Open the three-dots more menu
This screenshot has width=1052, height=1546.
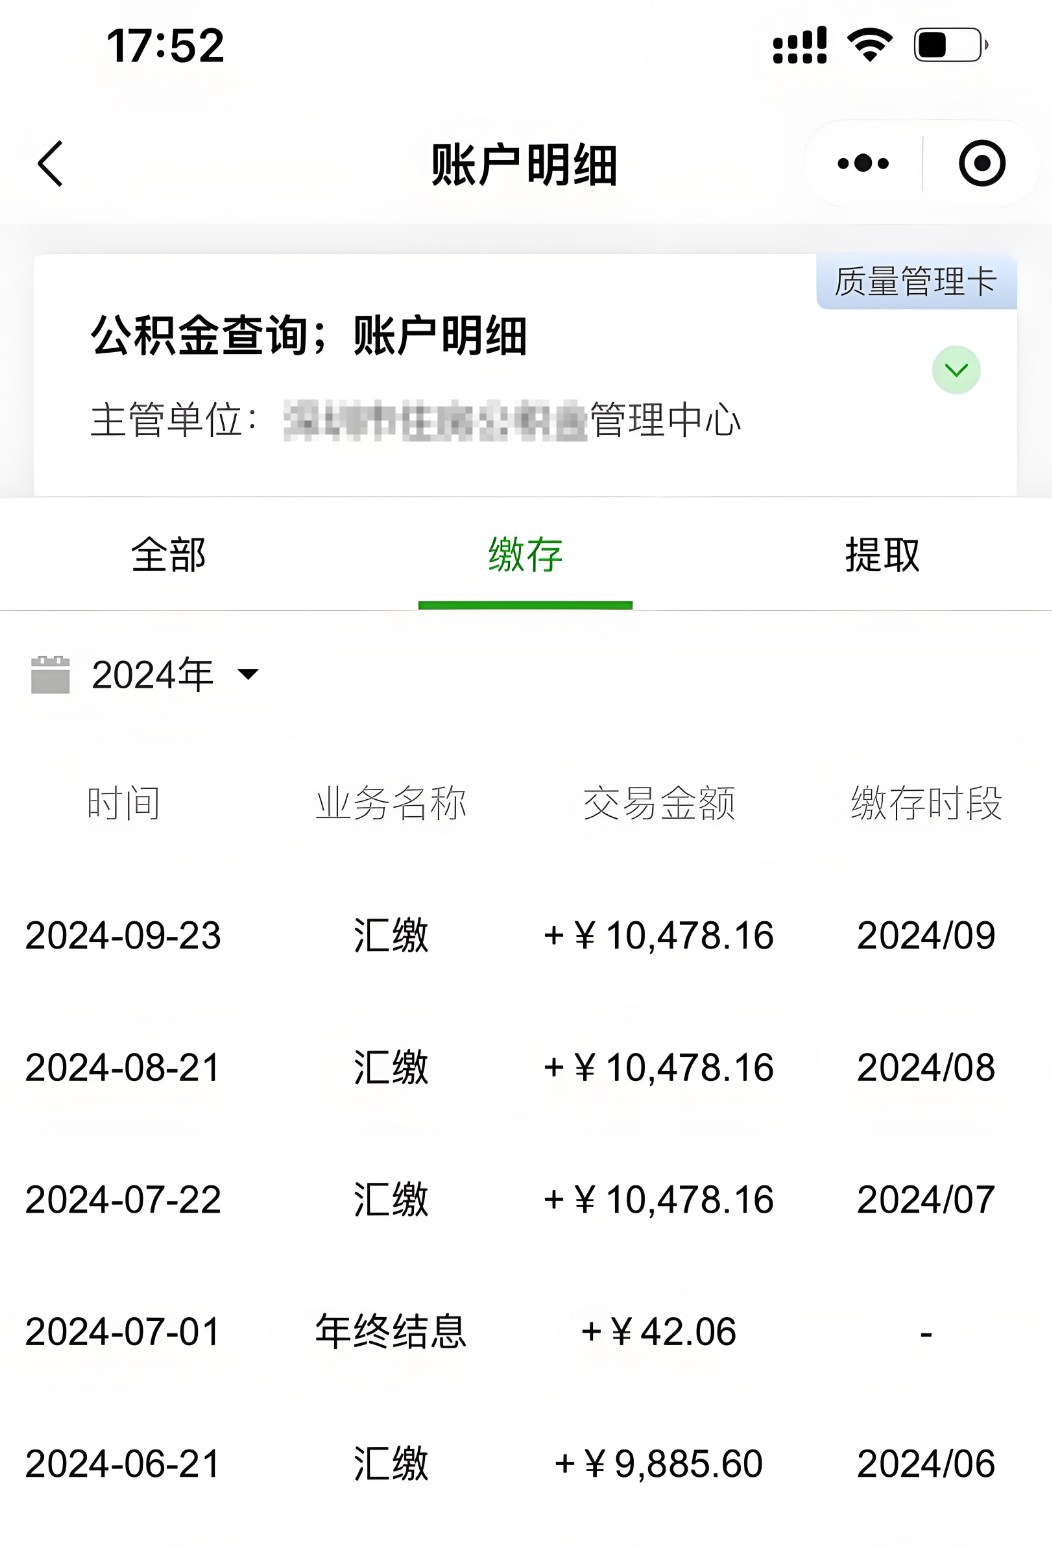863,164
